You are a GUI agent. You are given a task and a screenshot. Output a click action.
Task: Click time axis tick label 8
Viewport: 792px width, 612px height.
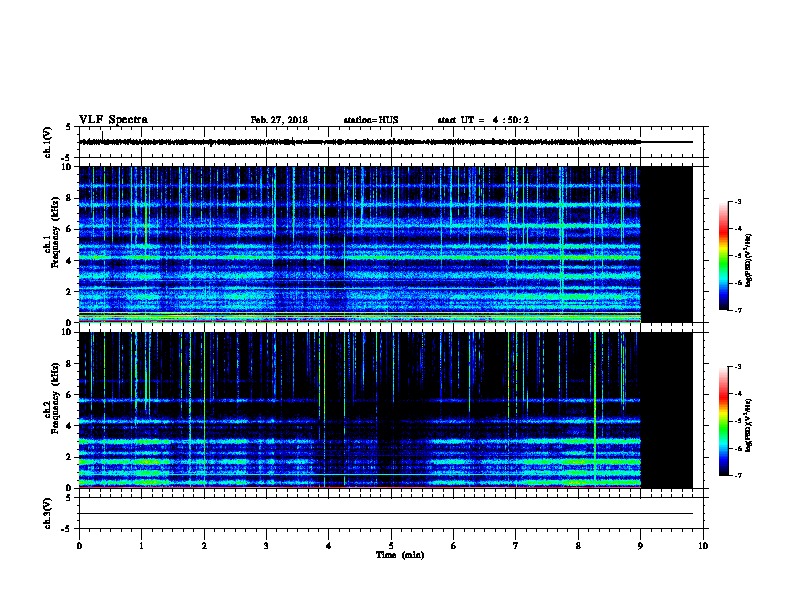click(578, 546)
